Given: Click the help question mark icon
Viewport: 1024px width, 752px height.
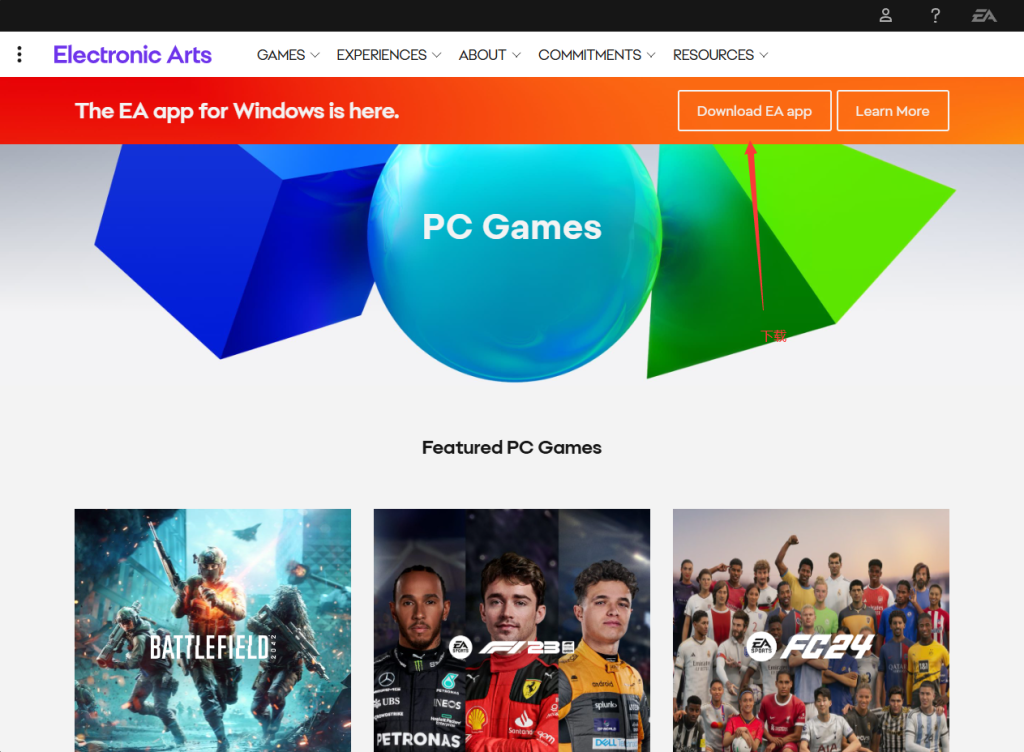Looking at the screenshot, I should (935, 15).
